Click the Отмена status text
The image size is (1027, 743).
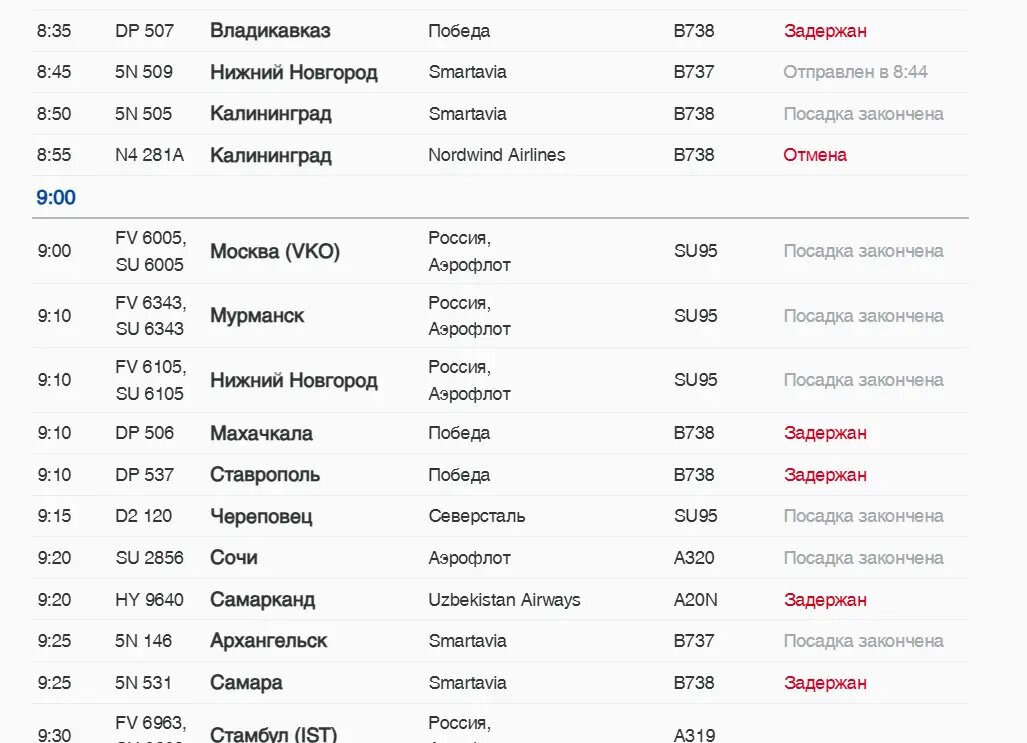815,155
